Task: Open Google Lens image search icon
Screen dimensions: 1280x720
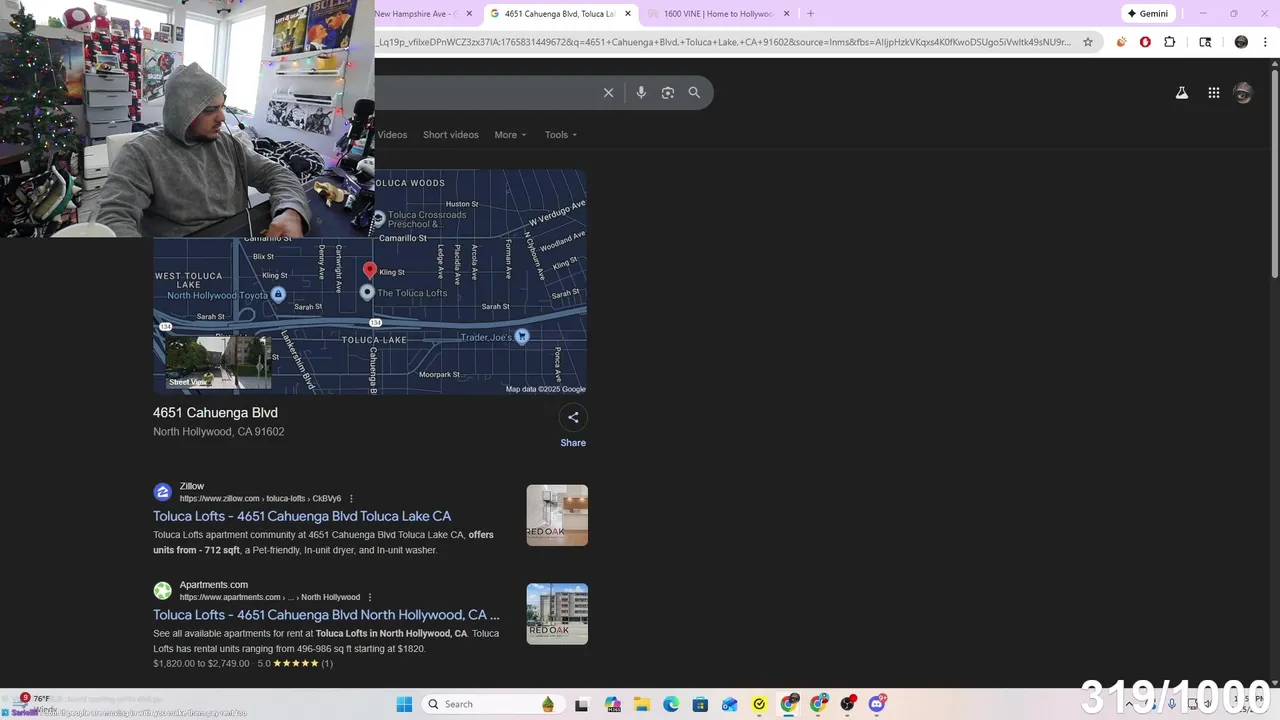Action: pos(668,93)
